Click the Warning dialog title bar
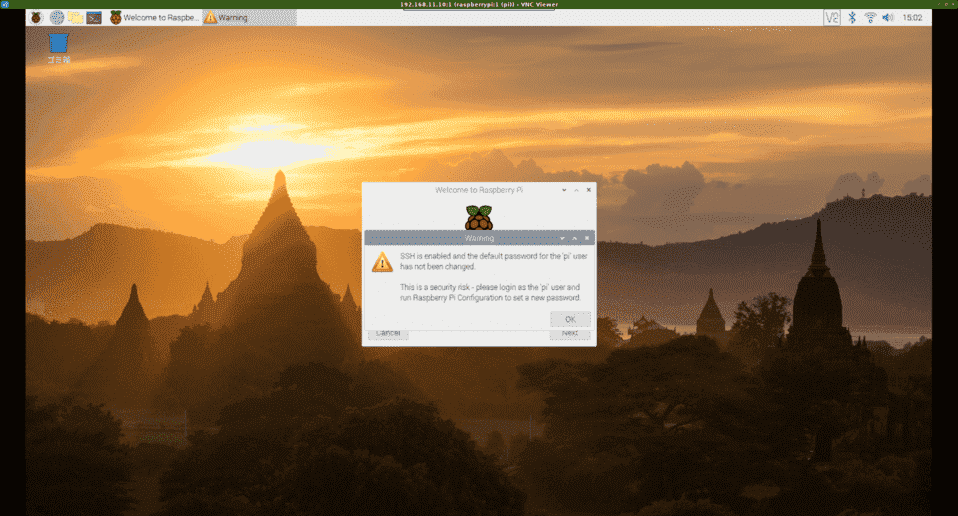958x516 pixels. click(479, 238)
